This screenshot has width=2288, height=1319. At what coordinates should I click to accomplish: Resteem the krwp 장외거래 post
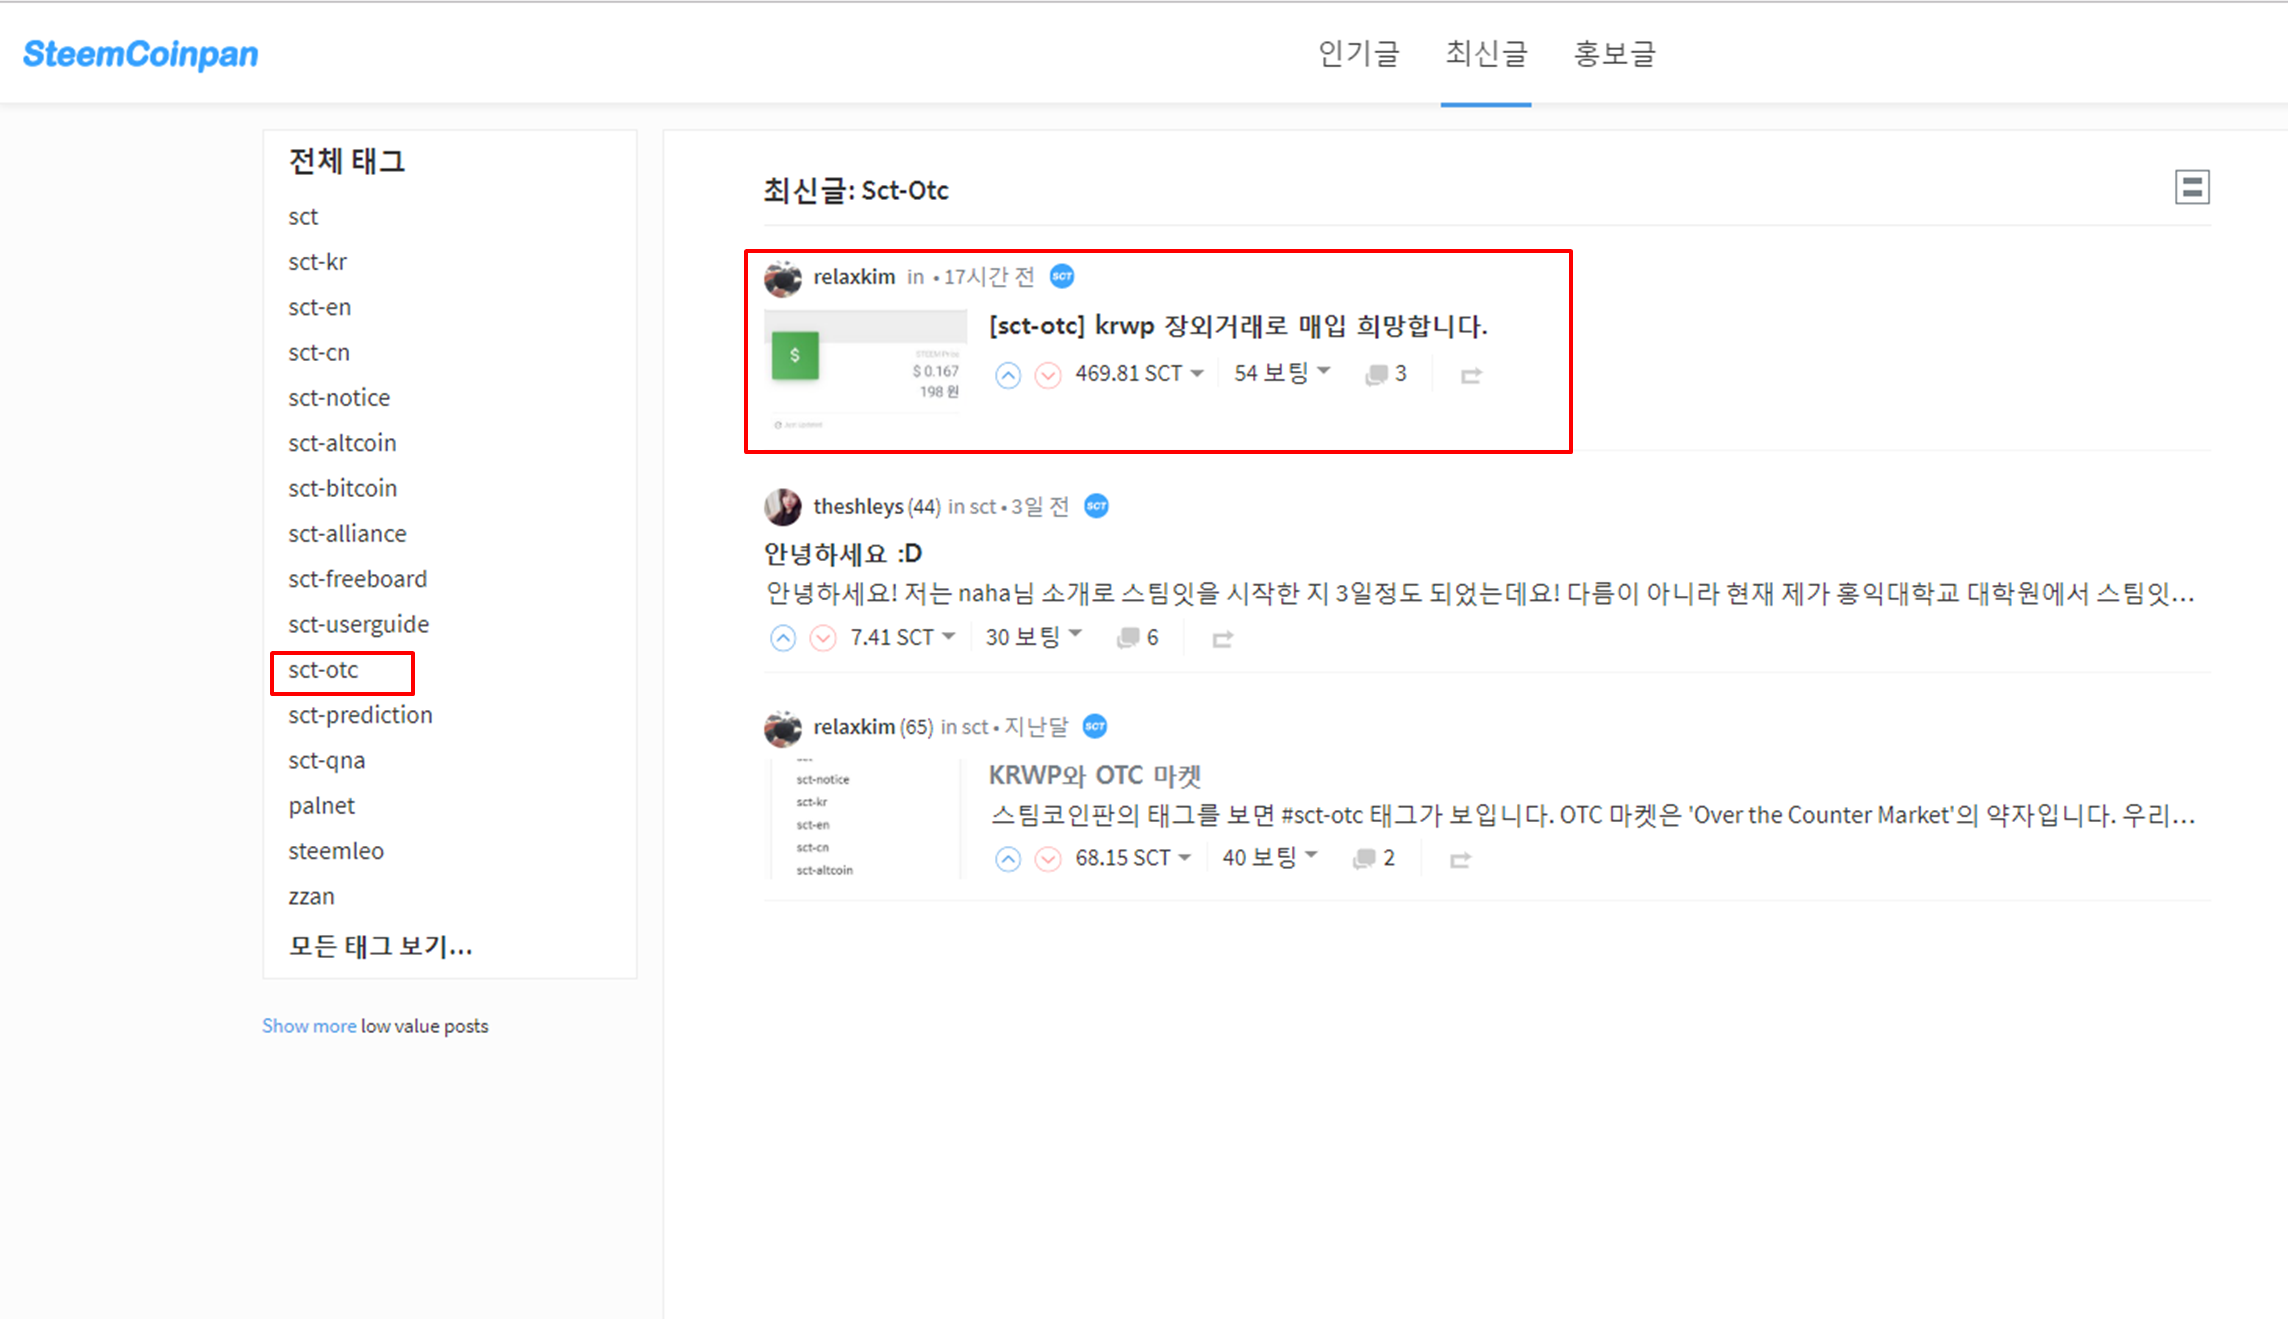pyautogui.click(x=1471, y=376)
